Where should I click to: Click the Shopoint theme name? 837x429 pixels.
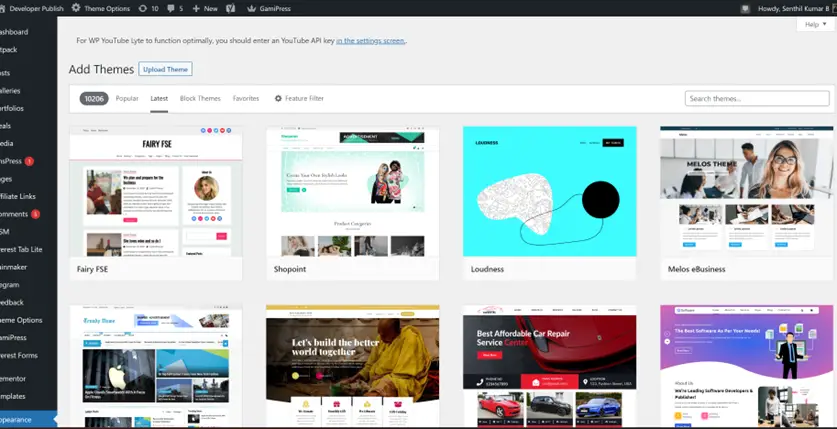(x=290, y=269)
